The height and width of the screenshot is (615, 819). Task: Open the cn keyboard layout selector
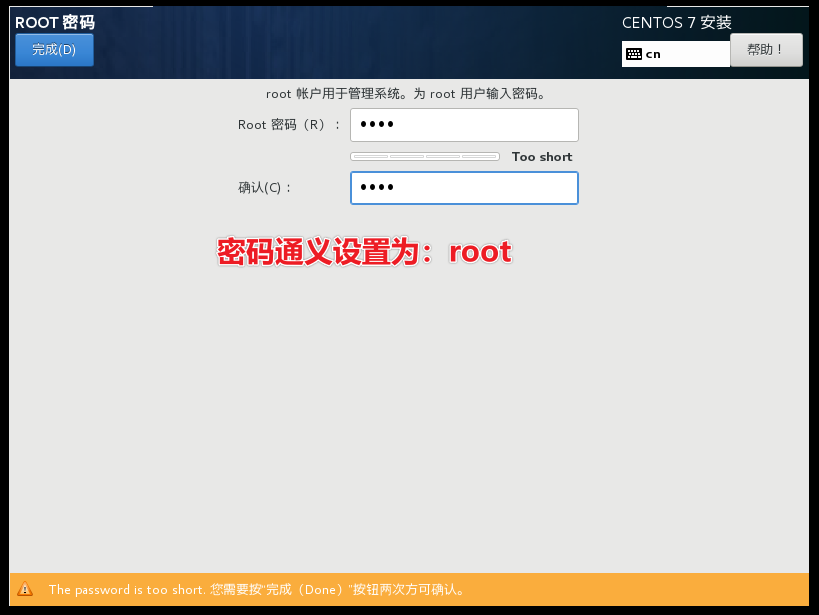pos(675,54)
